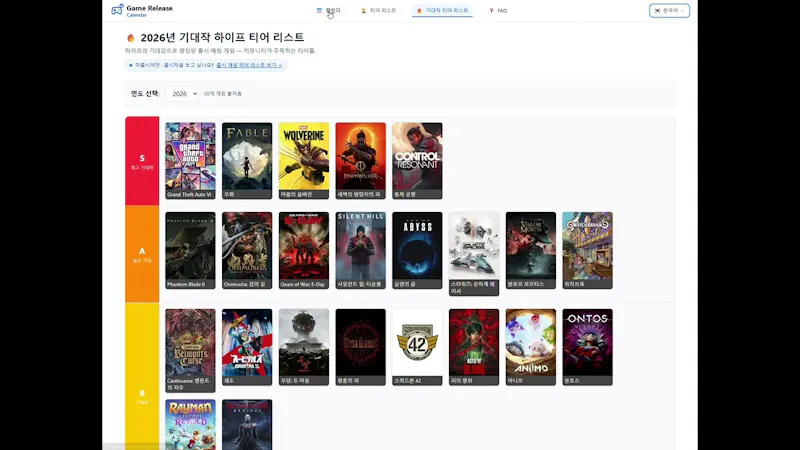
Task: Open the Hellraiser Revival game card
Action: tap(247, 424)
